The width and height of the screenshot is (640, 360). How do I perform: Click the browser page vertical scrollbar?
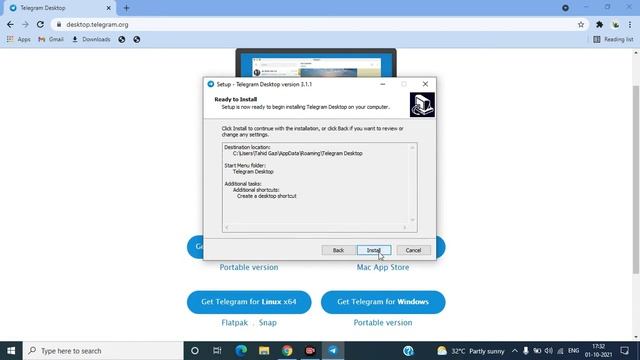[636, 180]
